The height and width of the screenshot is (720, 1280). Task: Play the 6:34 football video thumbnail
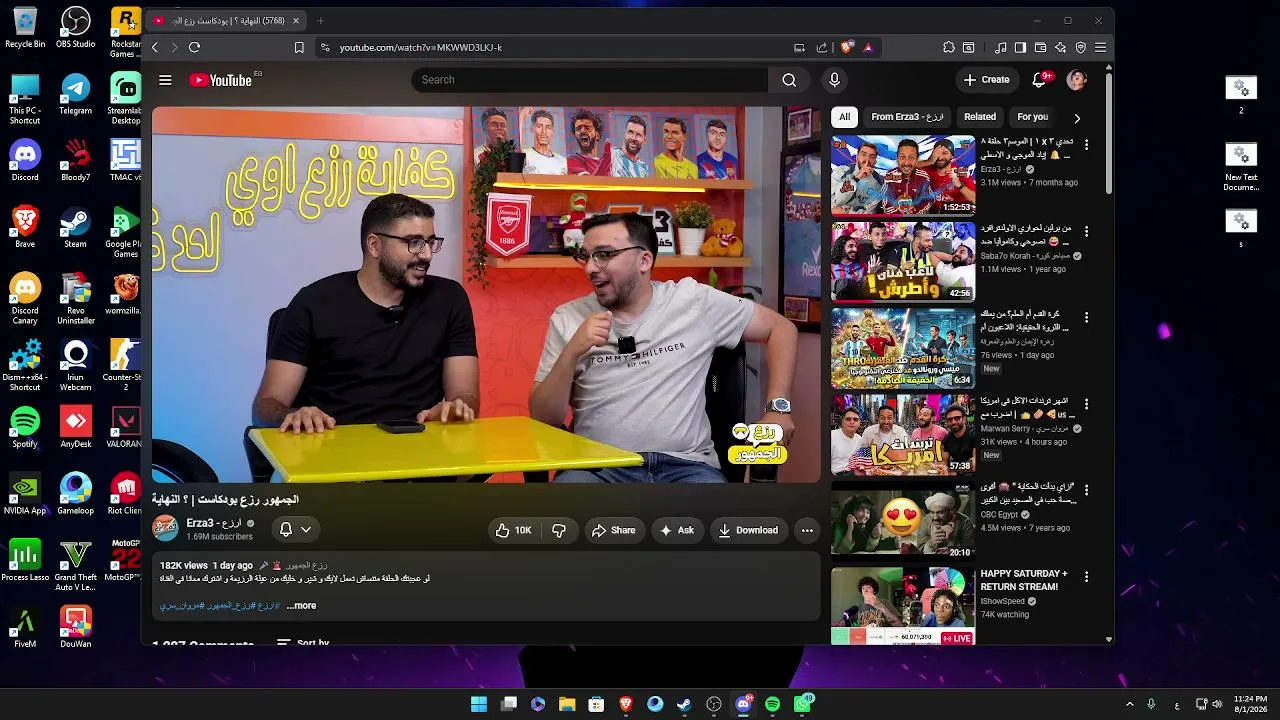tap(903, 347)
